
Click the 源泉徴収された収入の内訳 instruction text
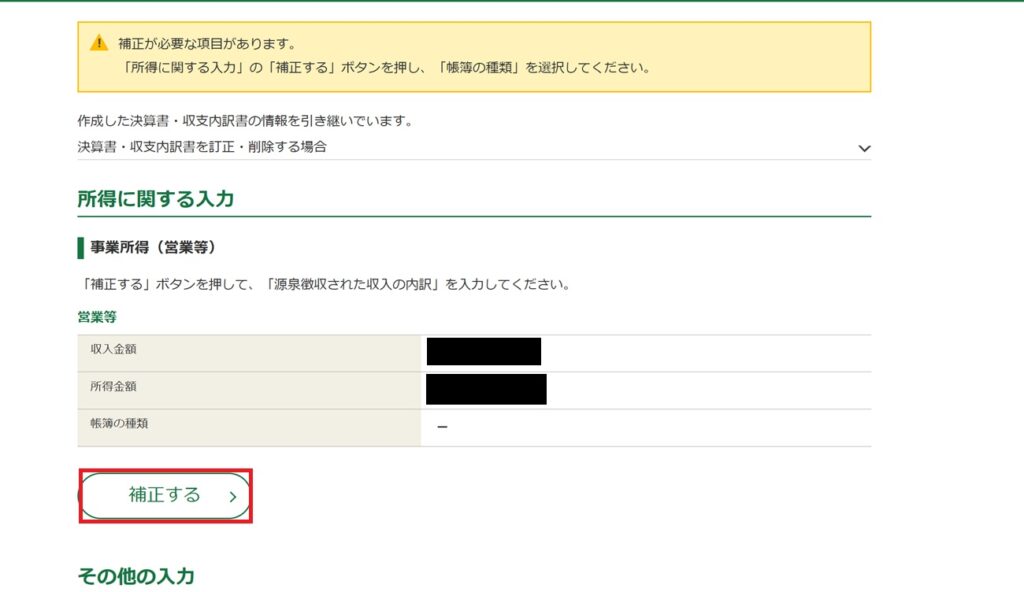[323, 284]
